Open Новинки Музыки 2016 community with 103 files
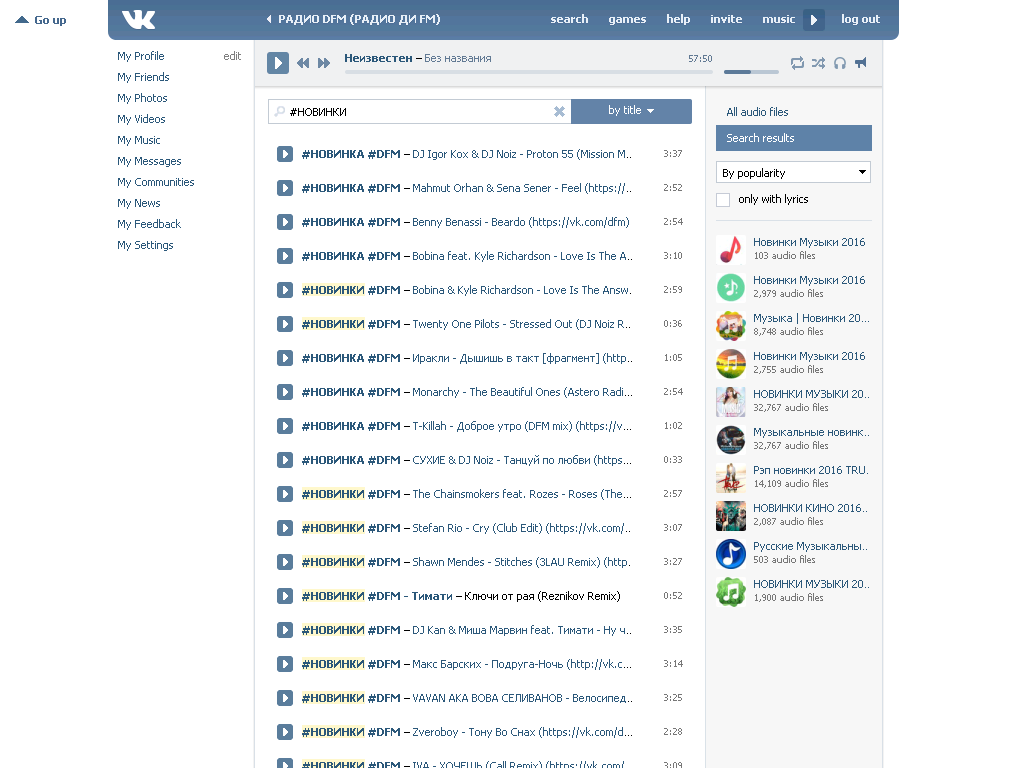This screenshot has width=1024, height=768. 809,242
